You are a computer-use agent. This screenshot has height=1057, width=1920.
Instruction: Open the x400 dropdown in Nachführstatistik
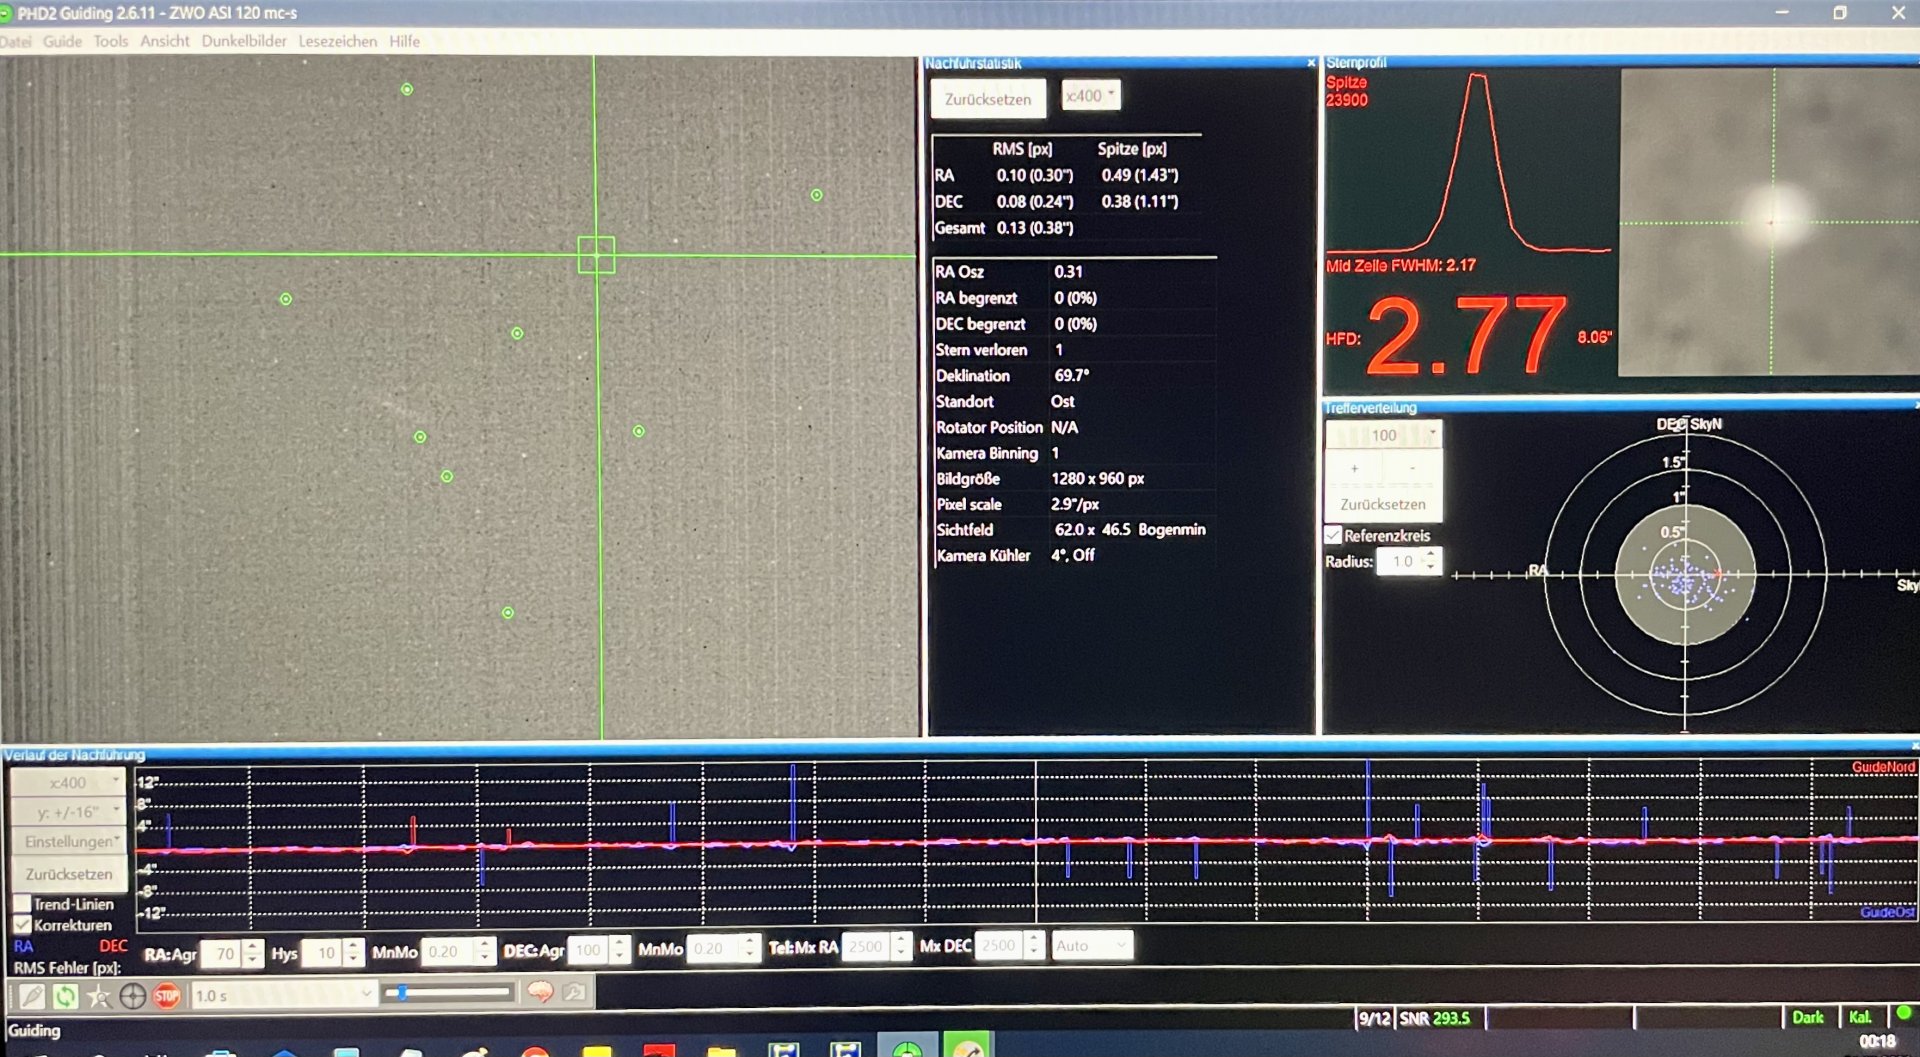[x=1090, y=96]
